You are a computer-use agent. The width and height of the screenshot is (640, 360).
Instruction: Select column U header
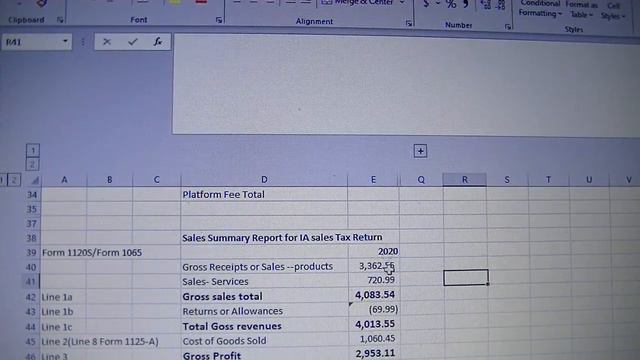click(589, 180)
